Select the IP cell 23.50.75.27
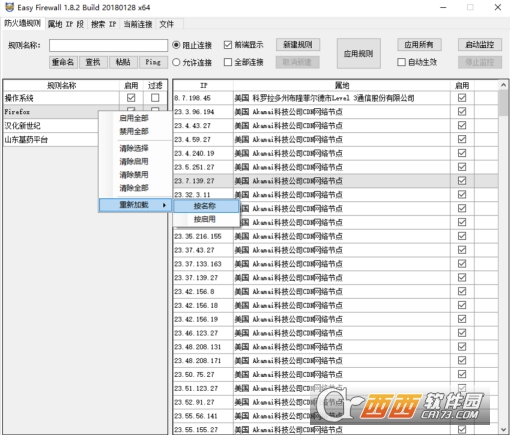 pyautogui.click(x=203, y=375)
